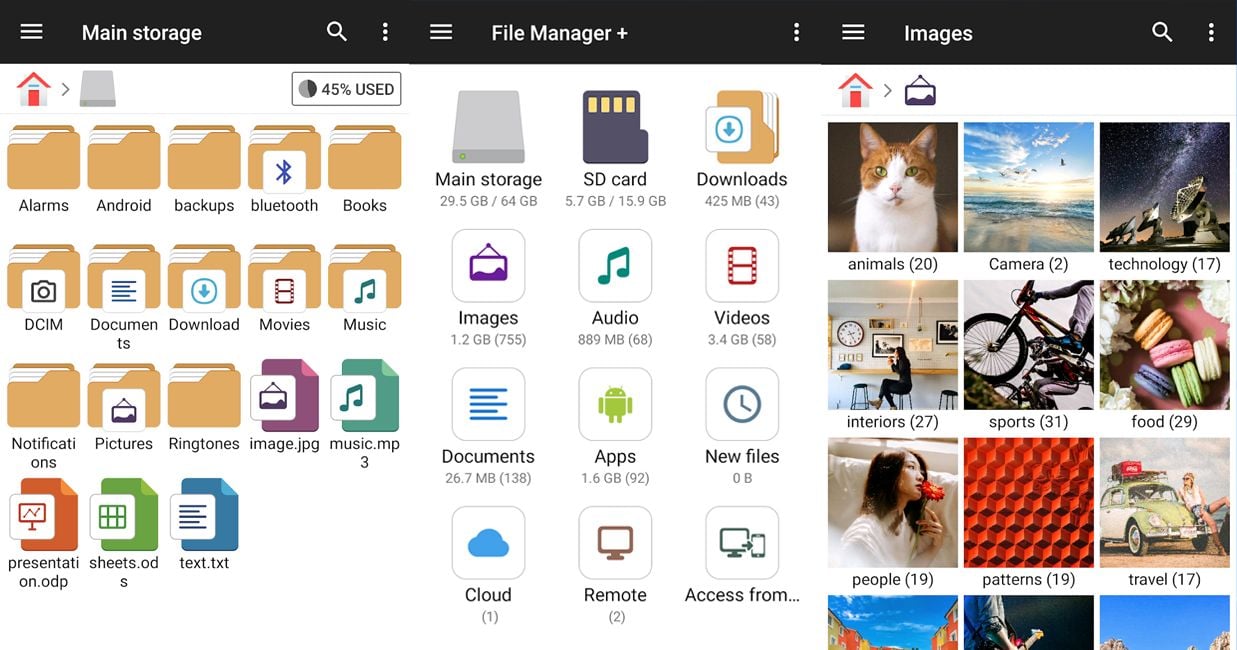Open the Notifications folder

[44, 415]
